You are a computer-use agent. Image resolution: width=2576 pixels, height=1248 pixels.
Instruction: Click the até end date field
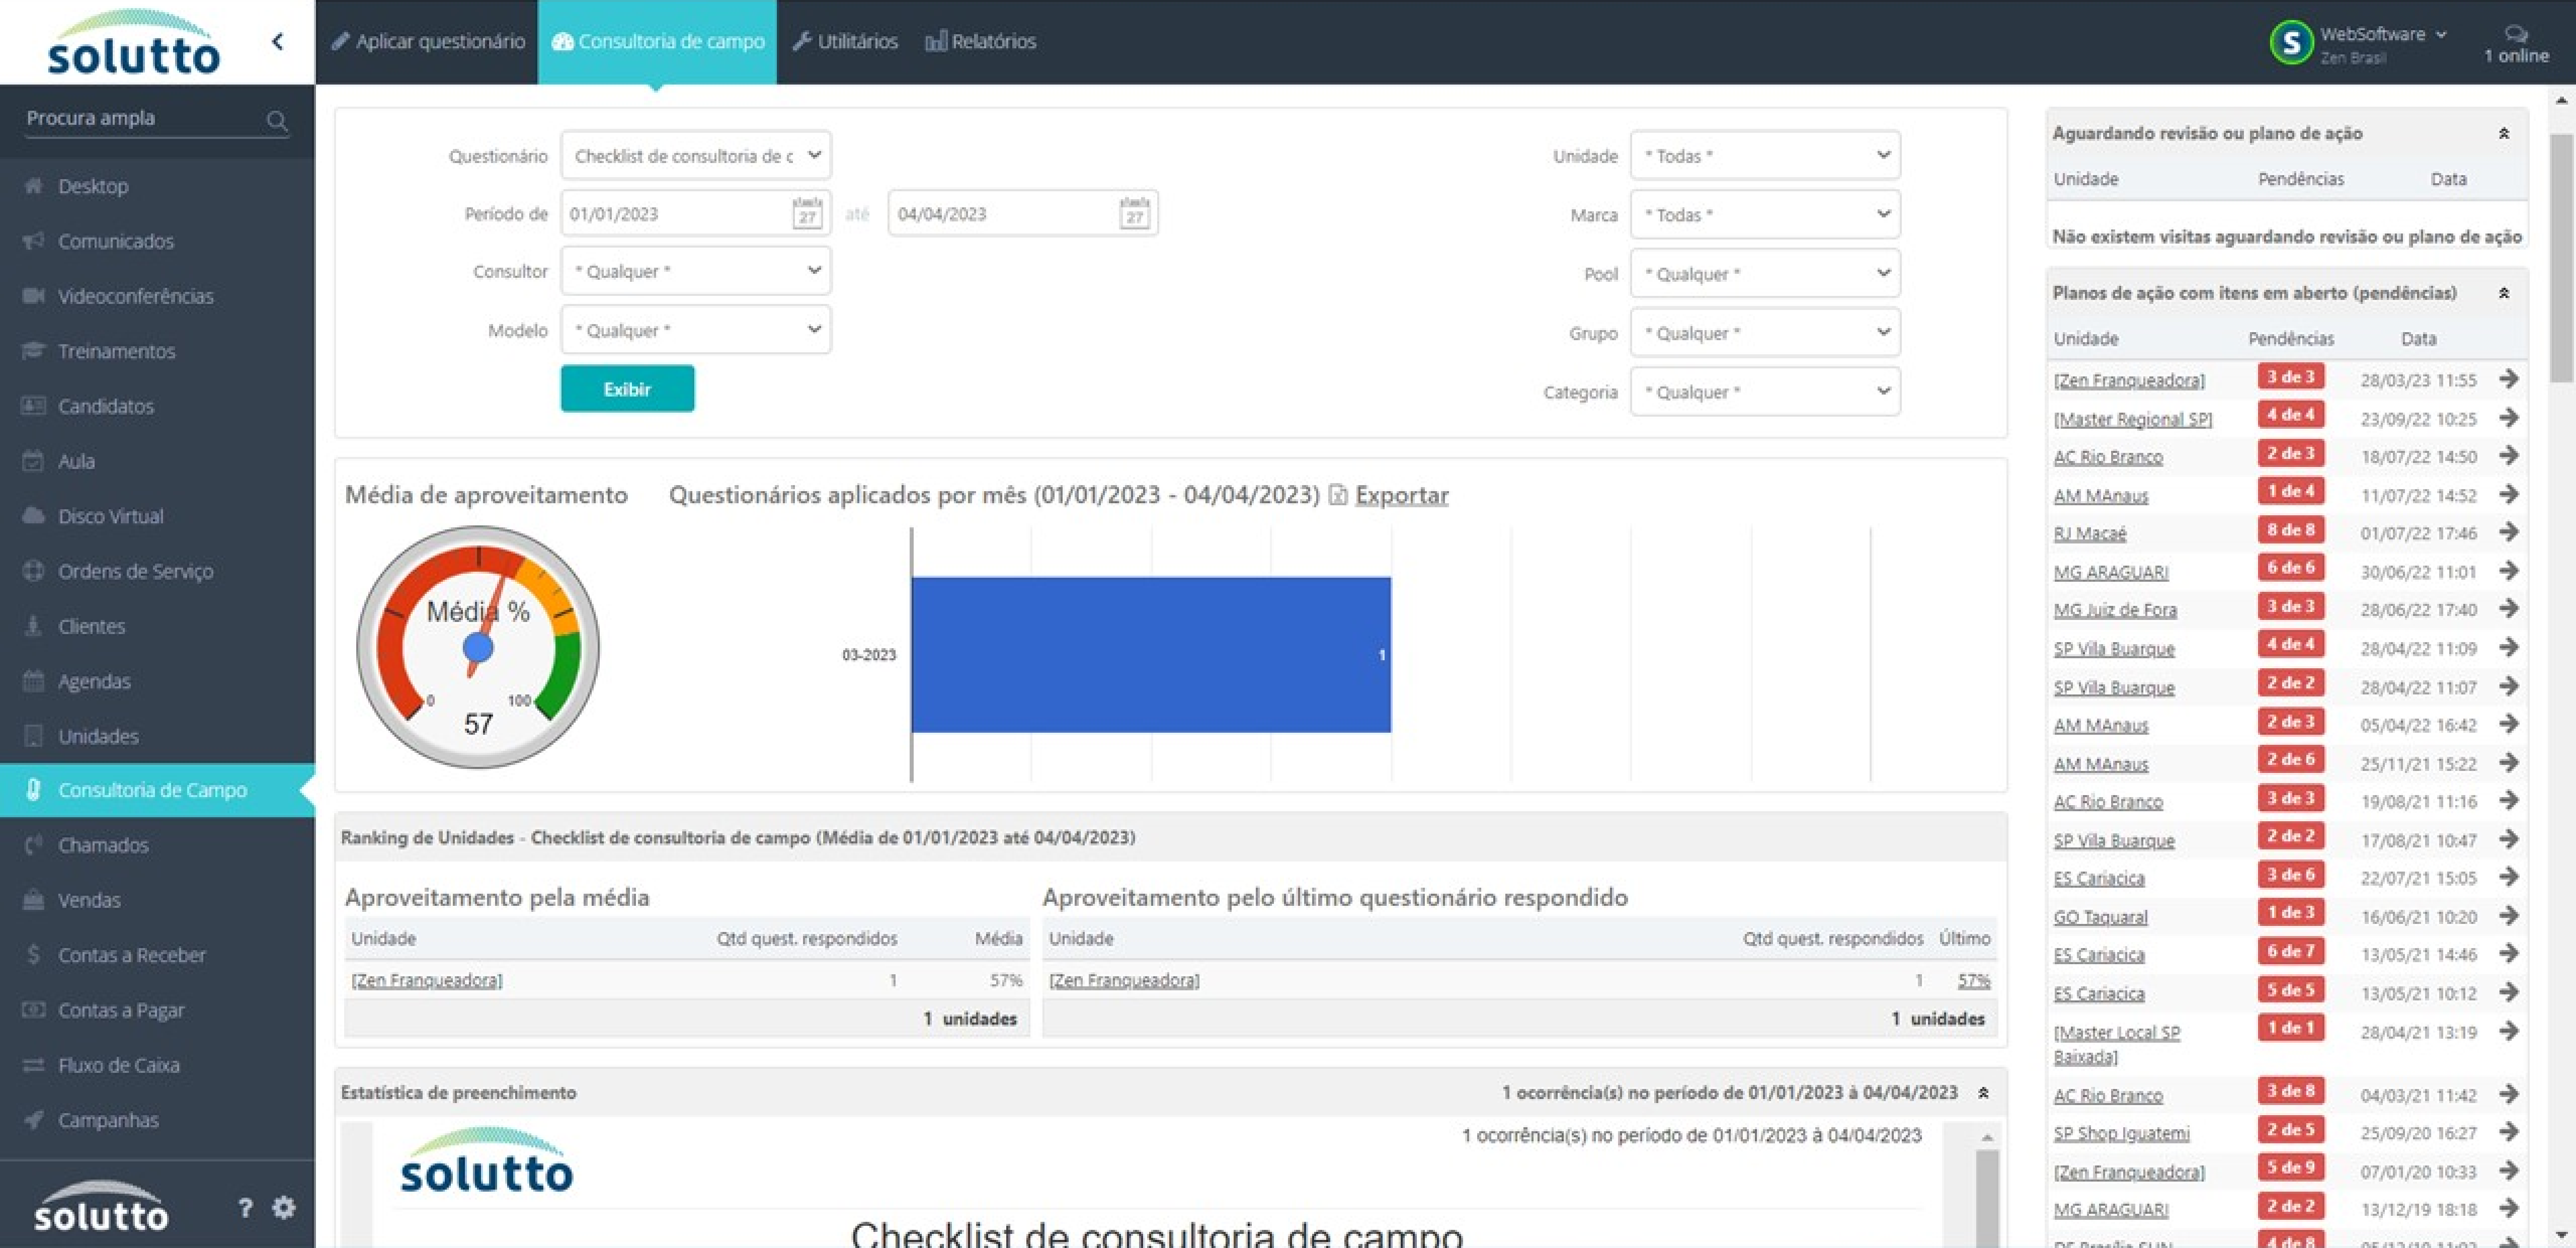(1023, 213)
